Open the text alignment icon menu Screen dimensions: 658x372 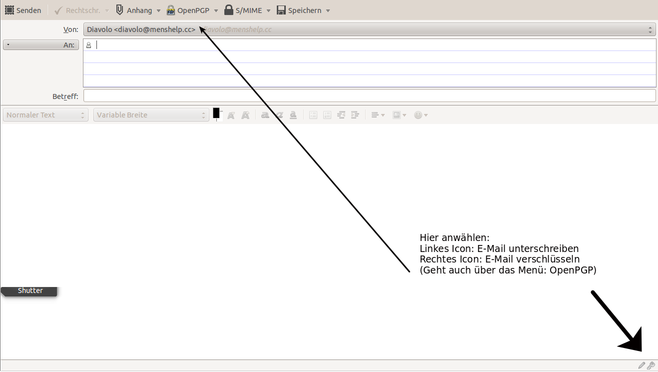pyautogui.click(x=378, y=115)
